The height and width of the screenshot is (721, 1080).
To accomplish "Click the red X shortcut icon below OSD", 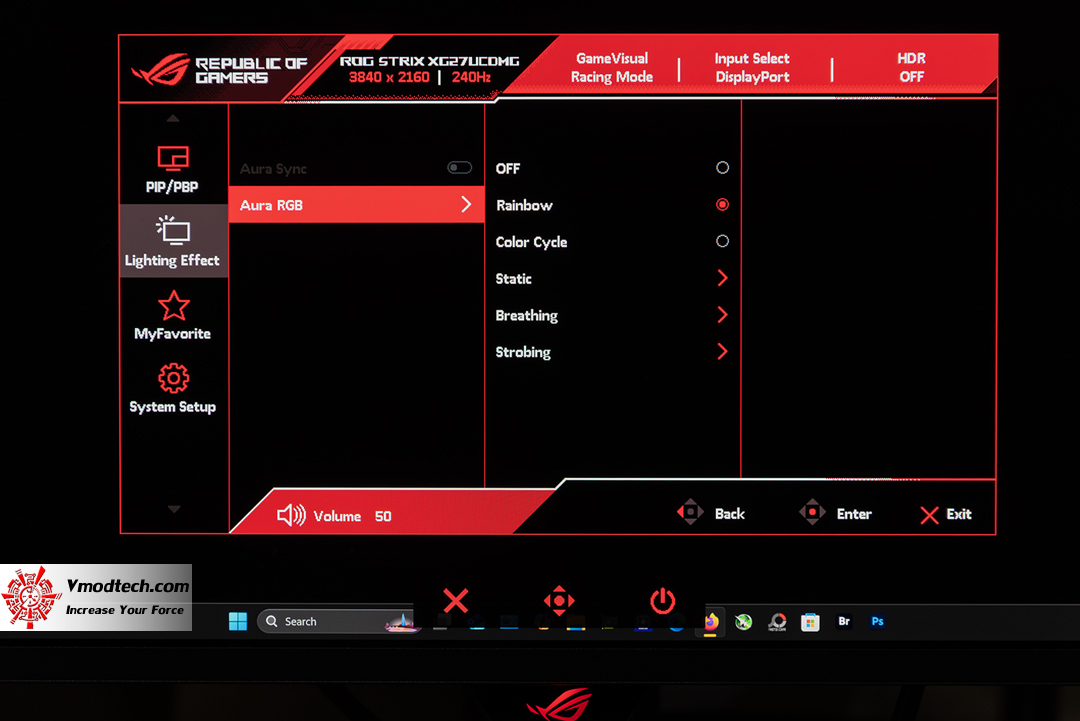I will pyautogui.click(x=455, y=600).
